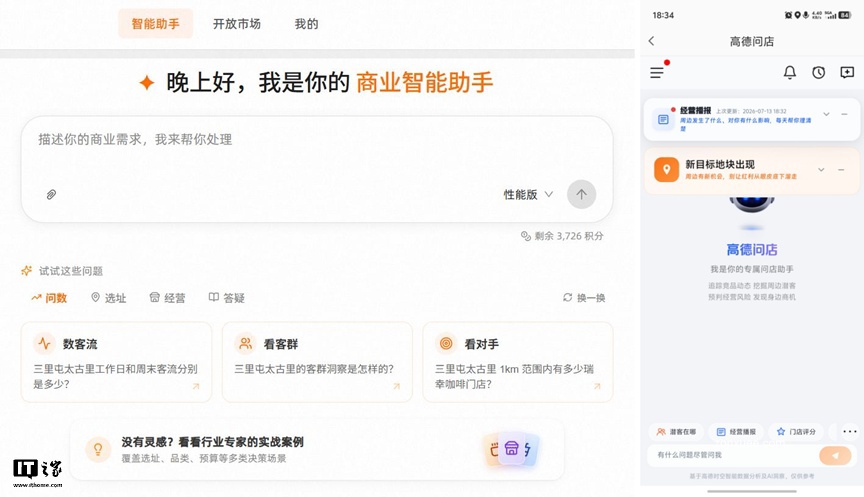864x497 pixels.
Task: Click arrow icon on 数客流 card
Action: point(196,386)
